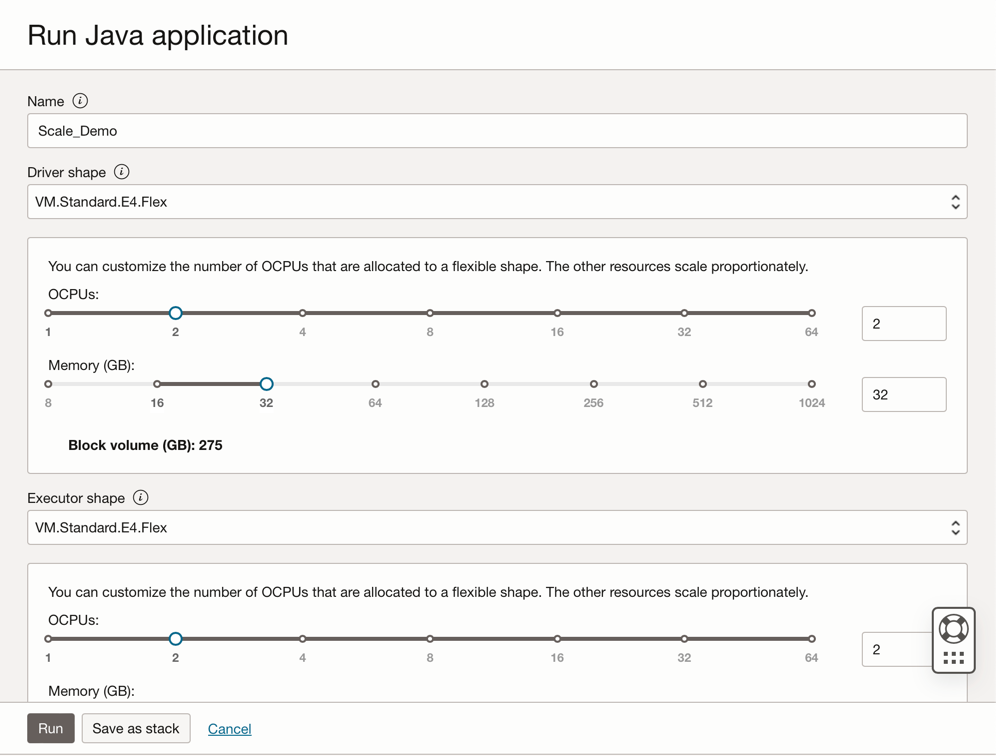Viewport: 996px width, 756px height.
Task: Set driver Memory slider to 16 GB
Action: (x=157, y=384)
